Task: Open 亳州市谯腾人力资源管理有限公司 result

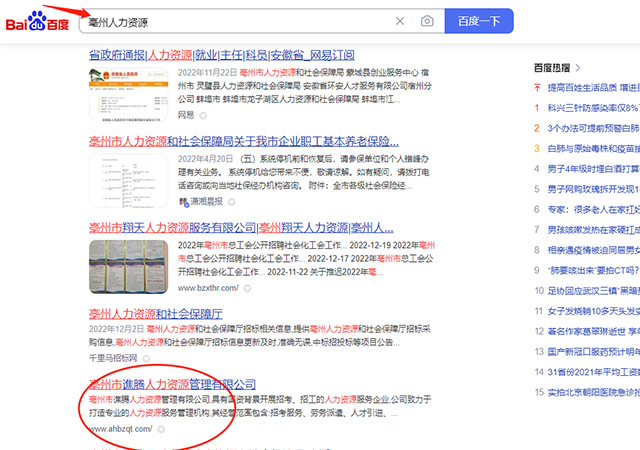Action: click(172, 412)
